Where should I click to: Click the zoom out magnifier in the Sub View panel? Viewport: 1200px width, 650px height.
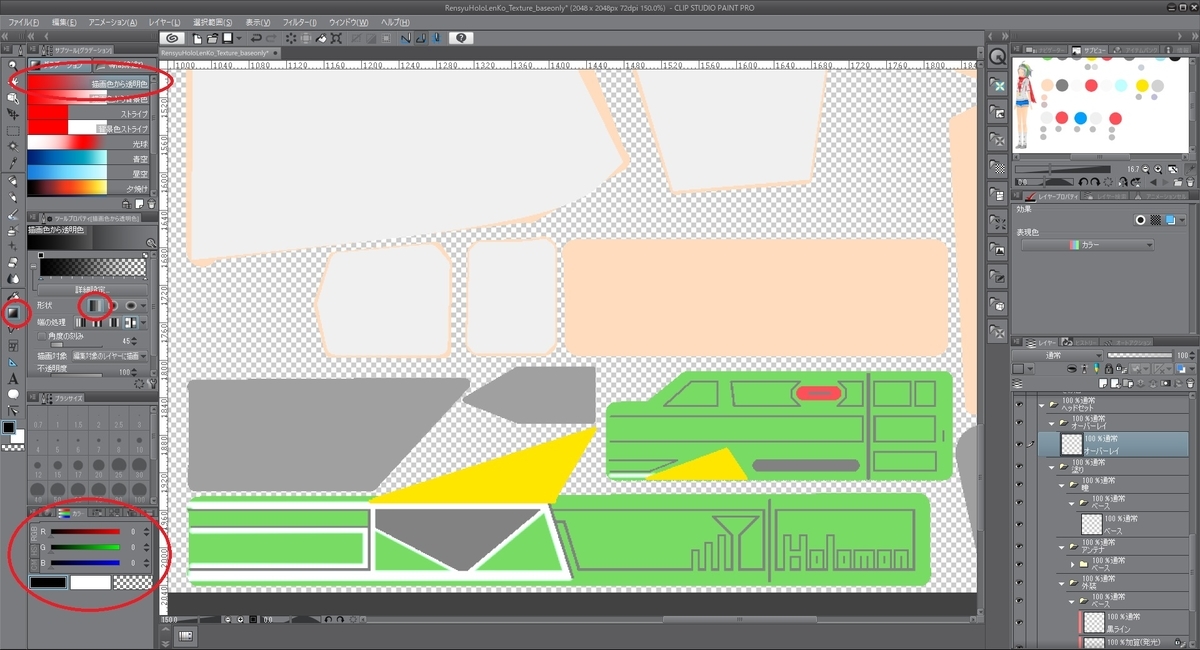tap(1146, 169)
